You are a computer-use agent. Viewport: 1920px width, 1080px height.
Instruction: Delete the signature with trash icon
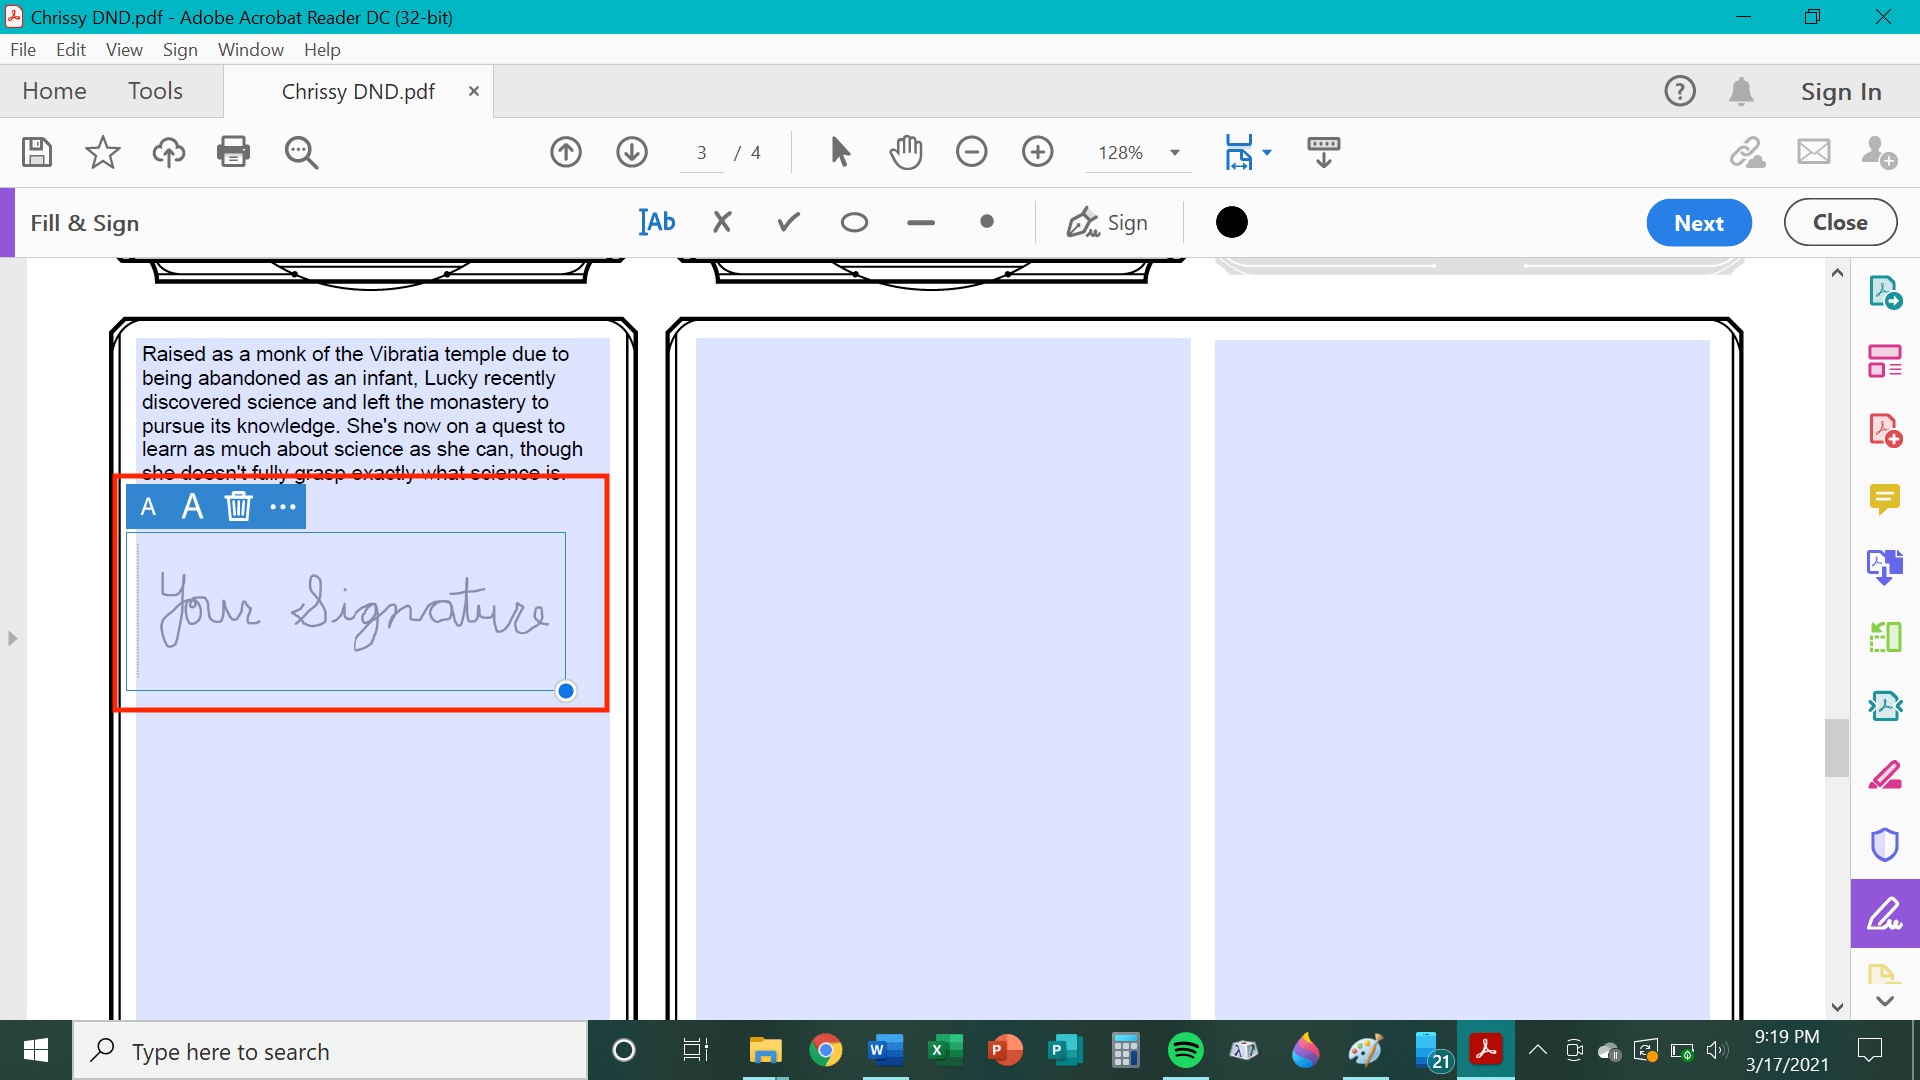tap(238, 507)
